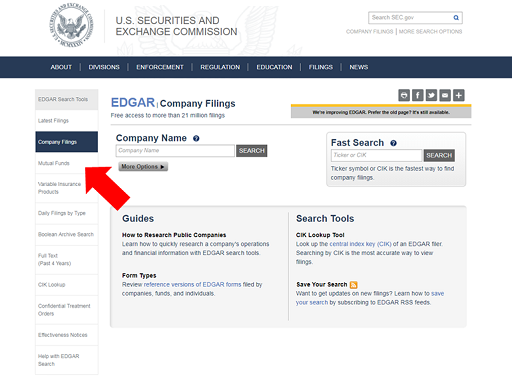Image resolution: width=512 pixels, height=380 pixels.
Task: Click the RSS feed icon
Action: (354, 285)
